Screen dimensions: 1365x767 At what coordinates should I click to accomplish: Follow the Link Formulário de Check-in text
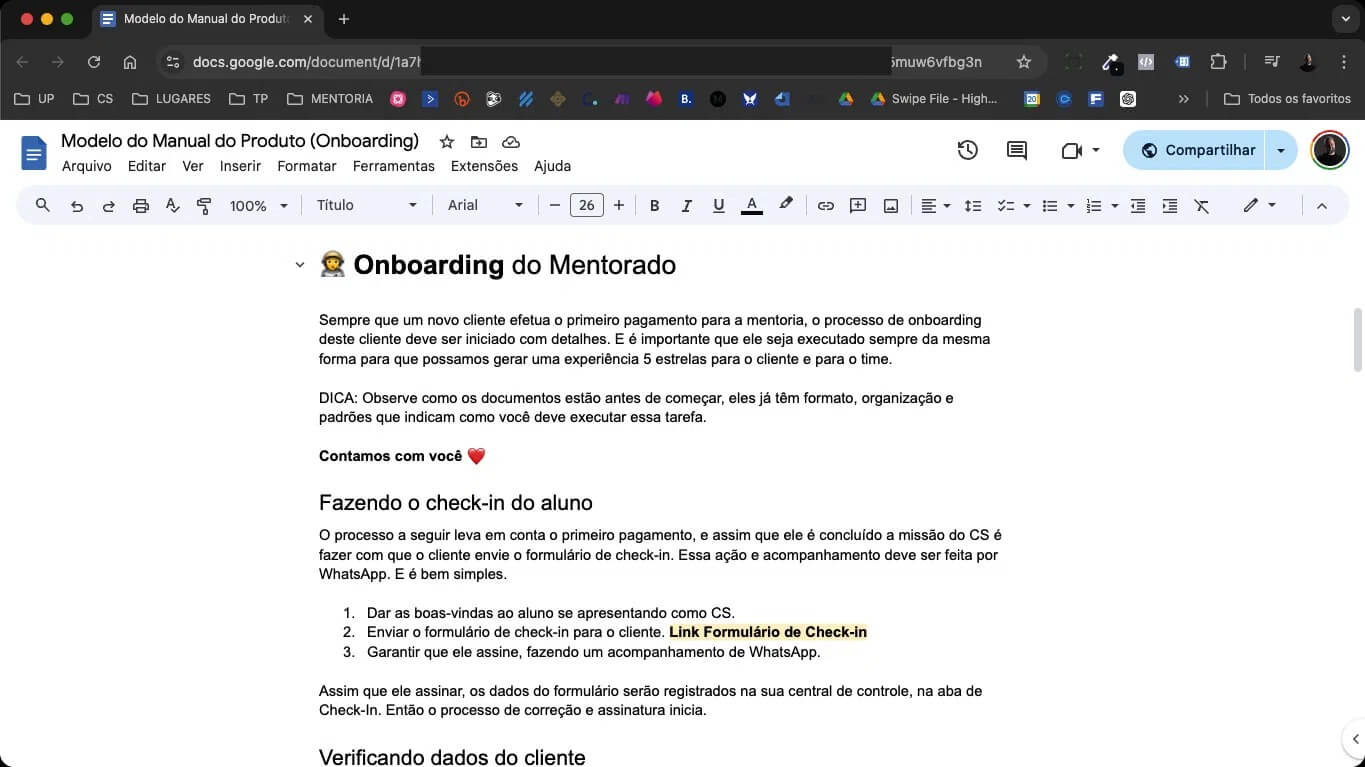pos(768,632)
